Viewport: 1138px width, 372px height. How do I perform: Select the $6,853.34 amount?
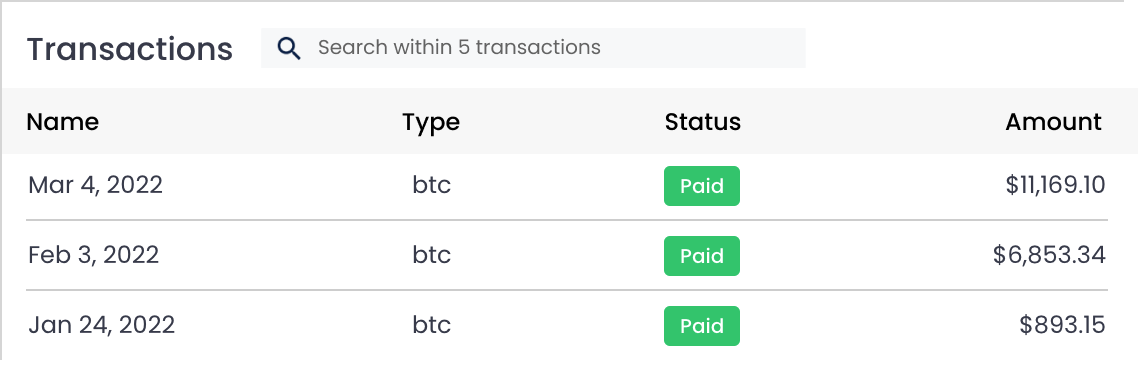point(1049,255)
